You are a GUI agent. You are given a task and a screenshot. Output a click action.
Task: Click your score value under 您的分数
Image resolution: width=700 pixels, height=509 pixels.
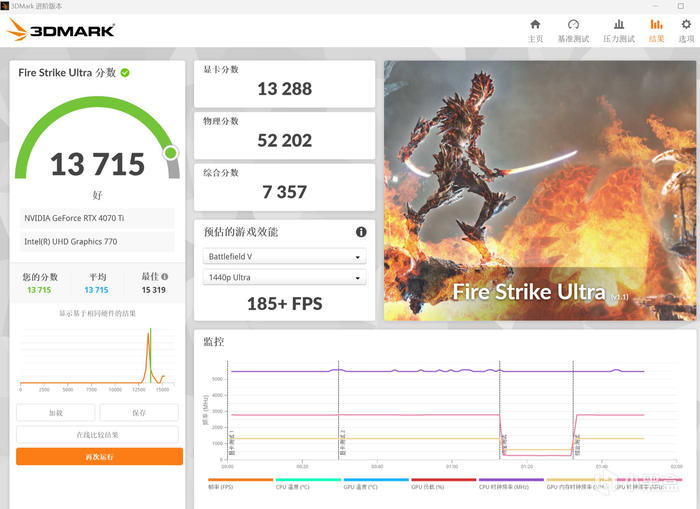coord(39,290)
